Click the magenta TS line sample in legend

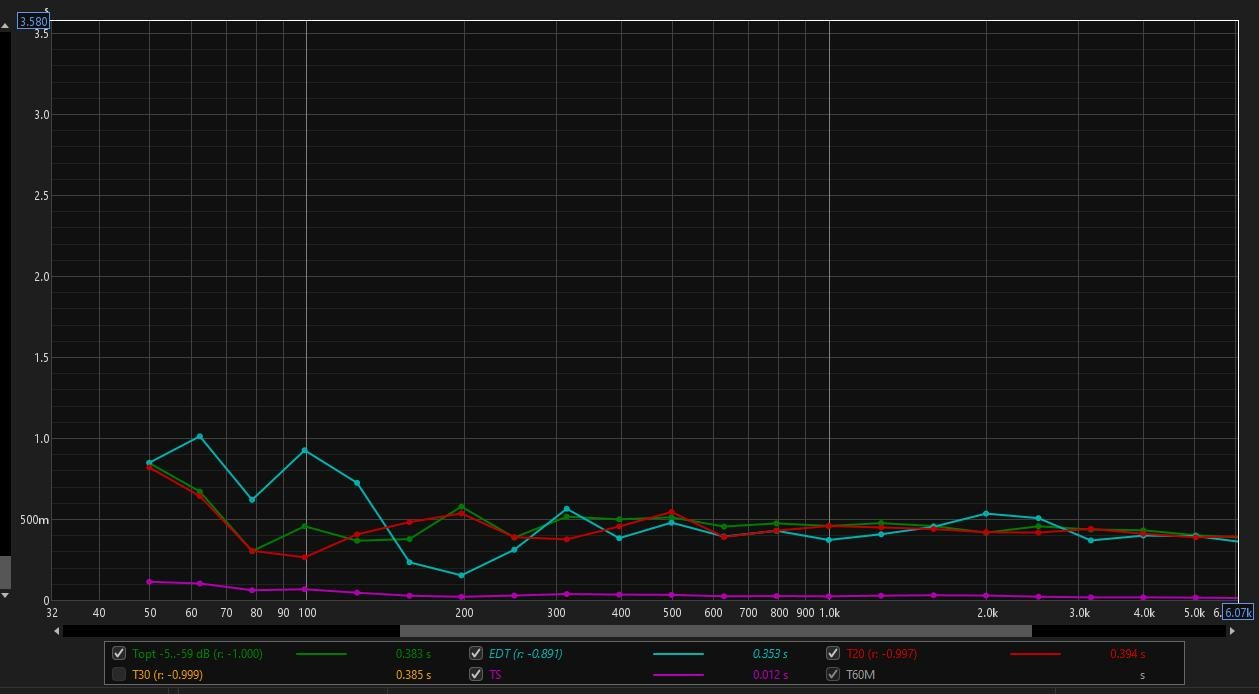coord(678,675)
